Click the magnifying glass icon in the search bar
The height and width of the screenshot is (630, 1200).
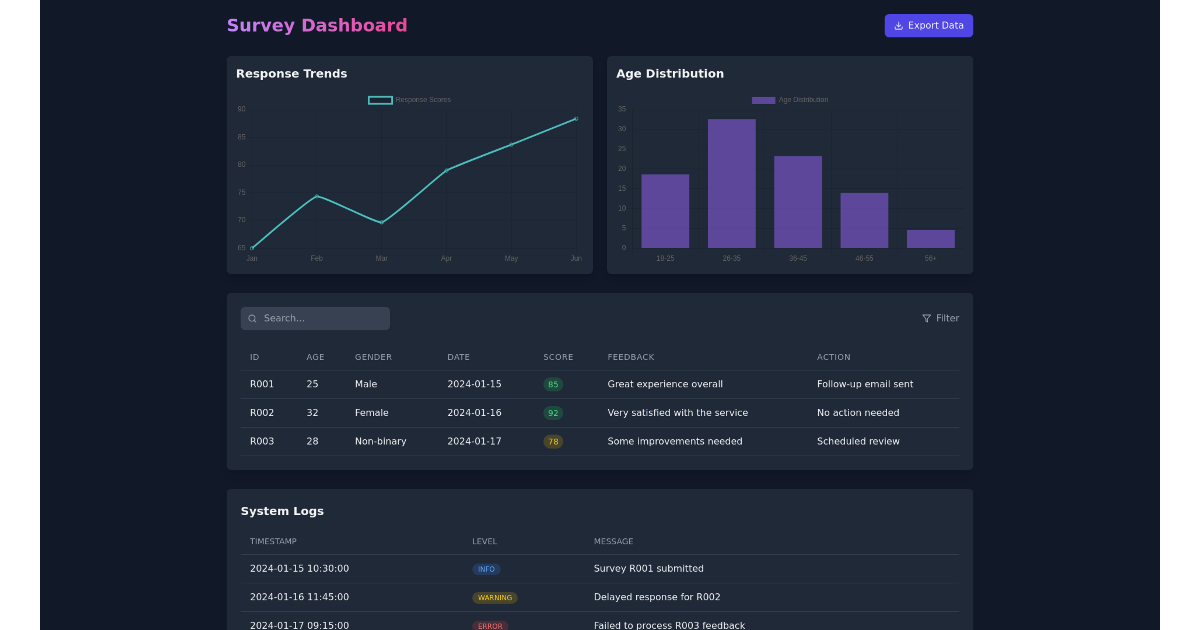[252, 318]
